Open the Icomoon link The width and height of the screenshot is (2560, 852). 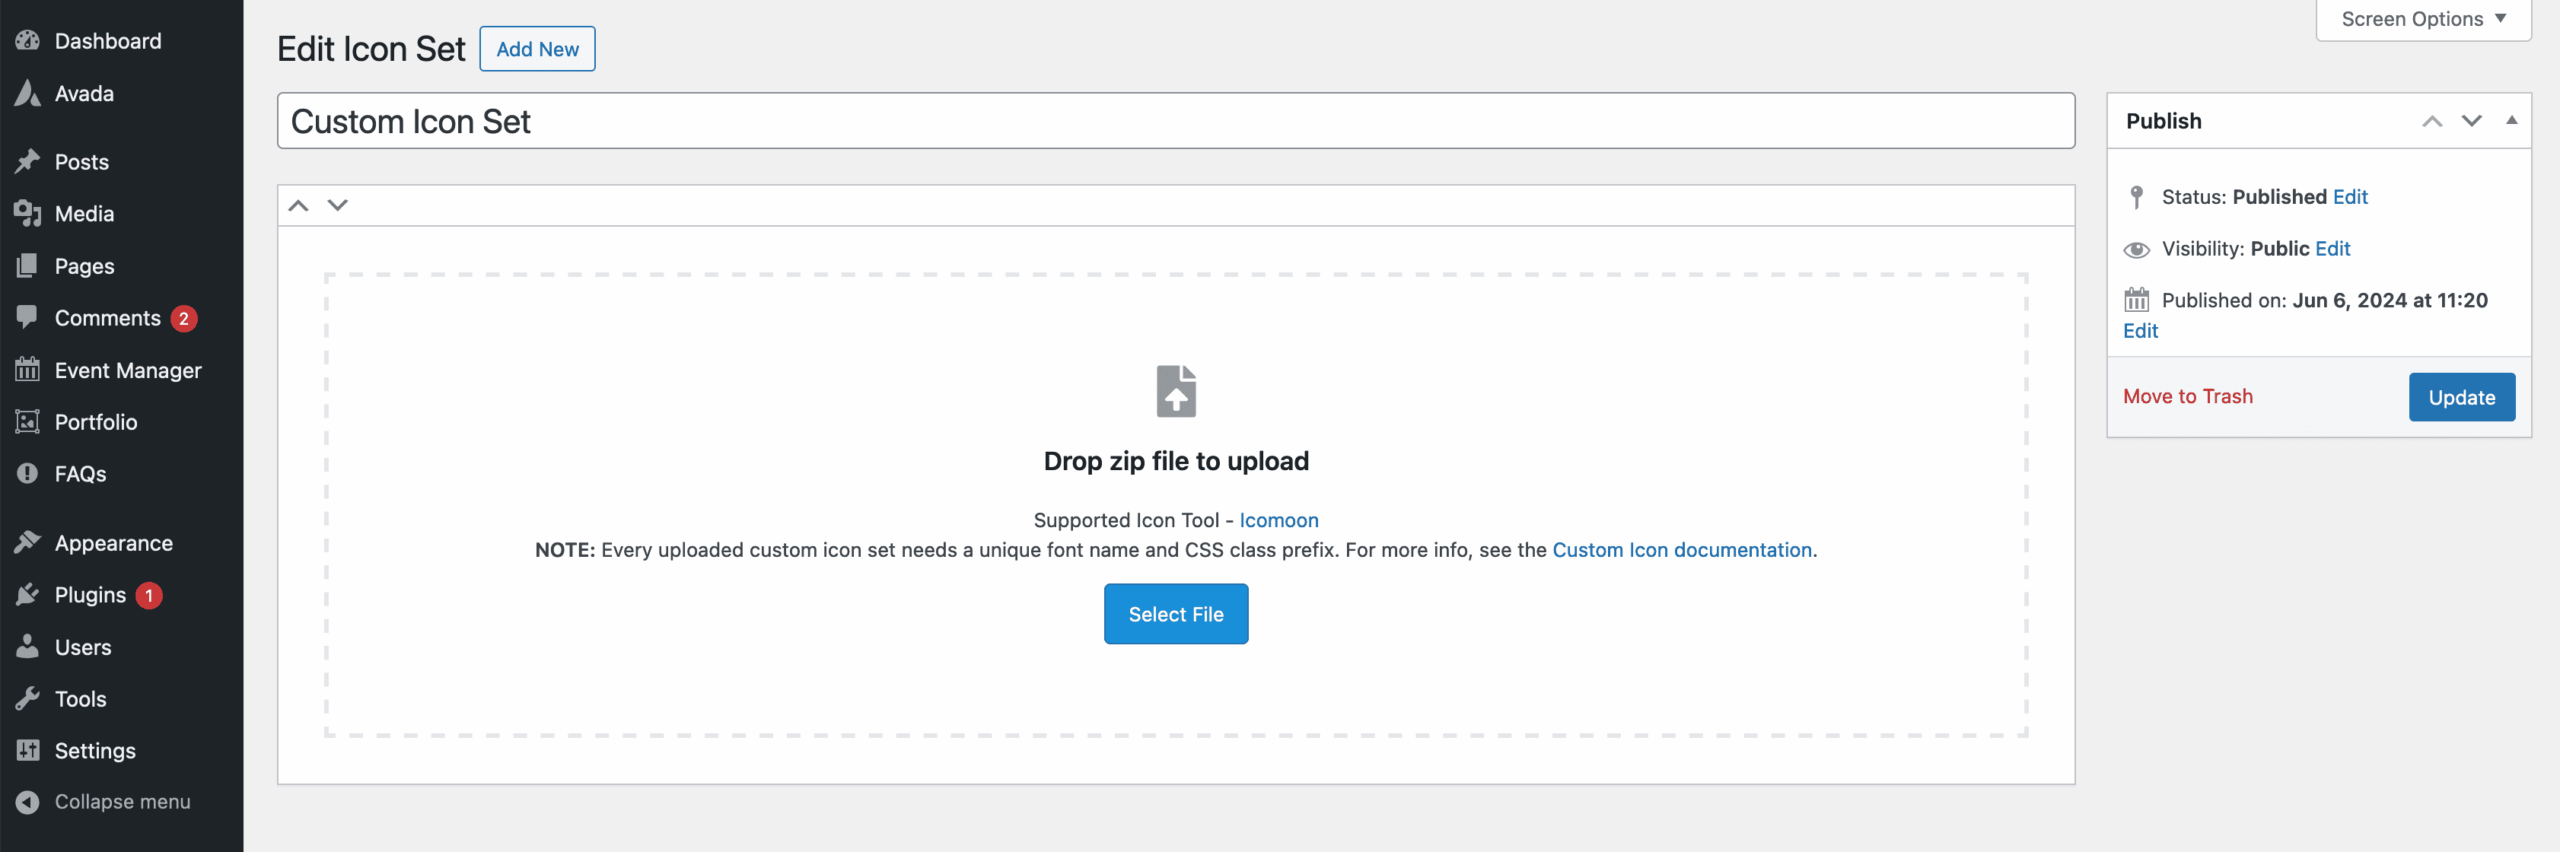coord(1279,520)
